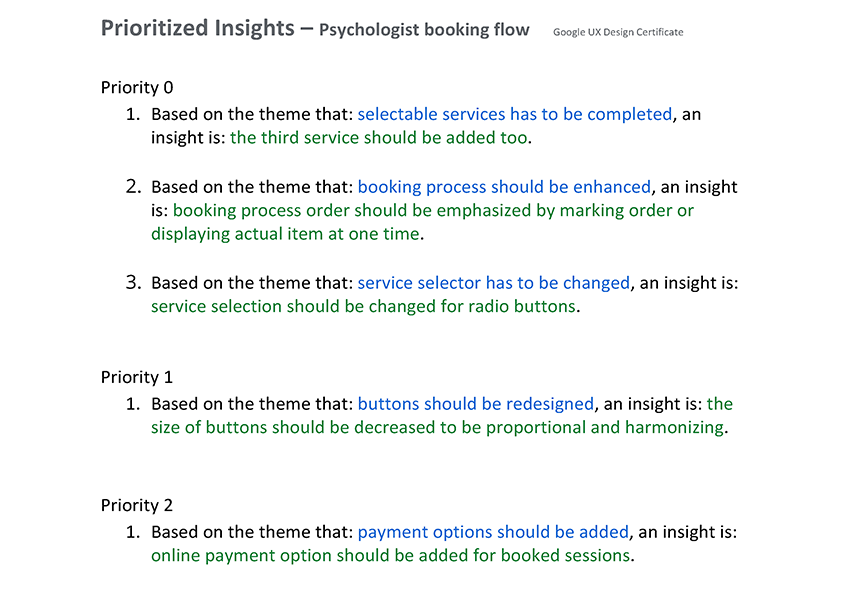
Task: Click green text "proportional and harmonizing" line
Action: pos(438,428)
